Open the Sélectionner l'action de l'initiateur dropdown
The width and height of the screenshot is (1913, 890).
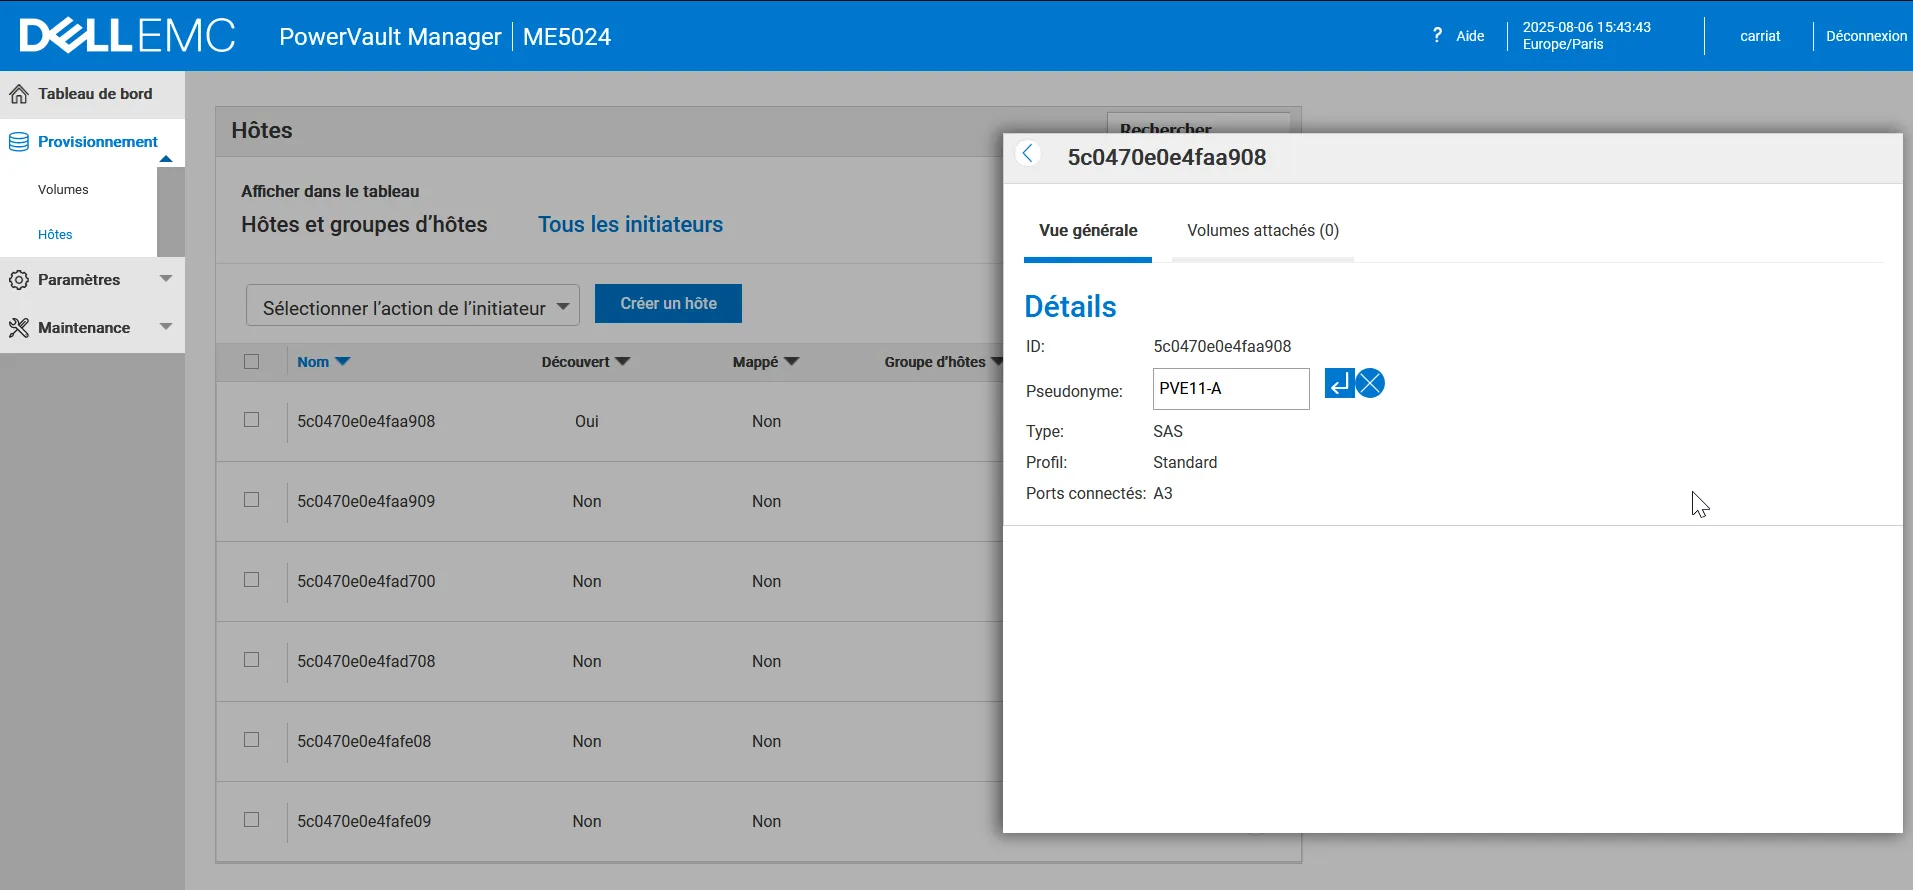click(x=413, y=307)
